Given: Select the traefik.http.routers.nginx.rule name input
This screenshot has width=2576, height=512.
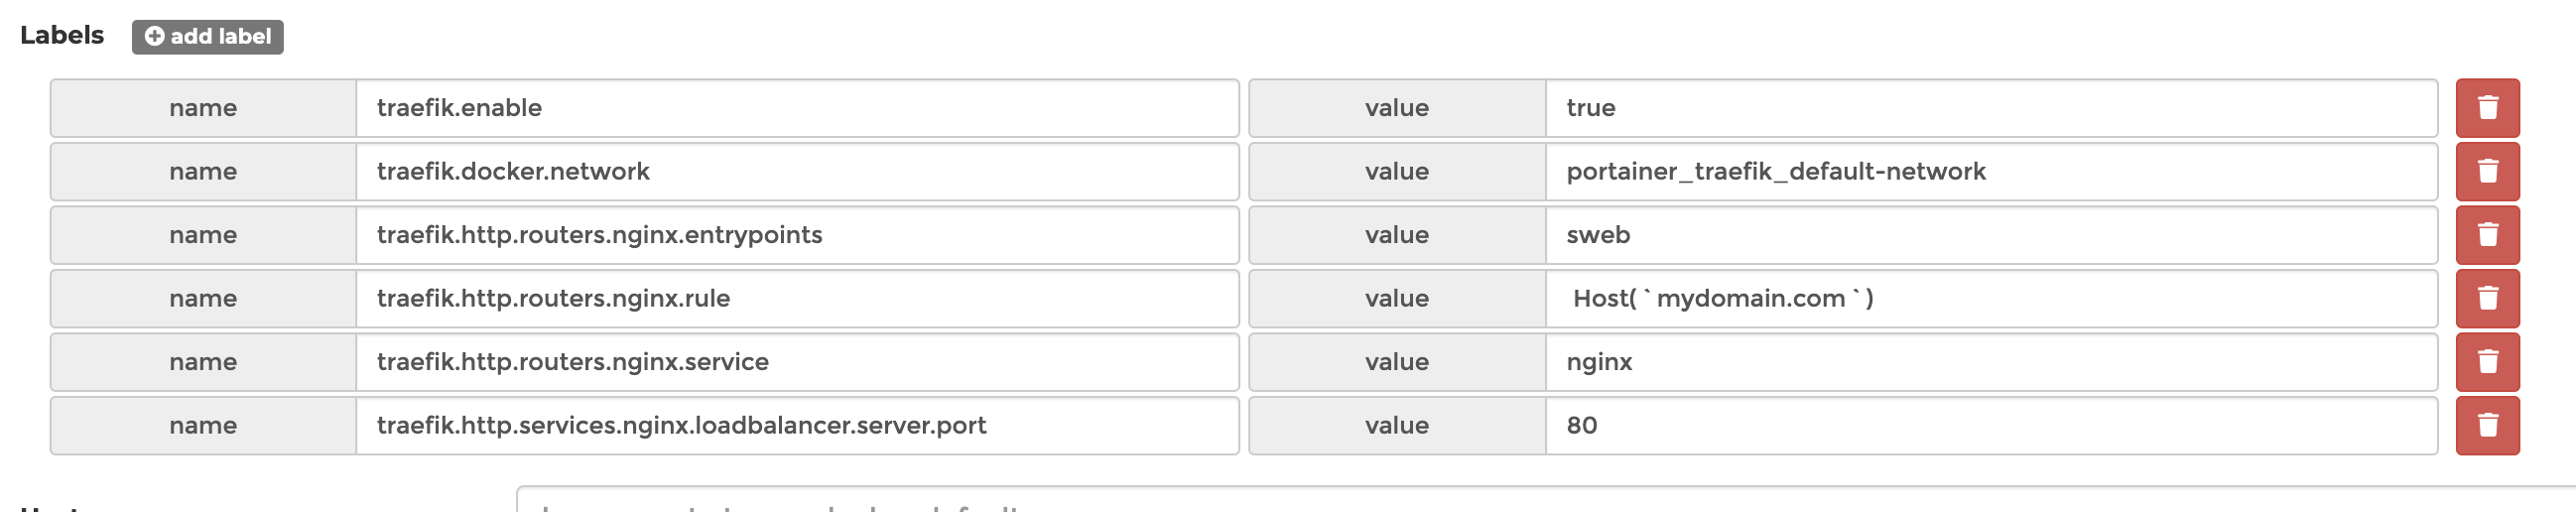Looking at the screenshot, I should pos(796,299).
